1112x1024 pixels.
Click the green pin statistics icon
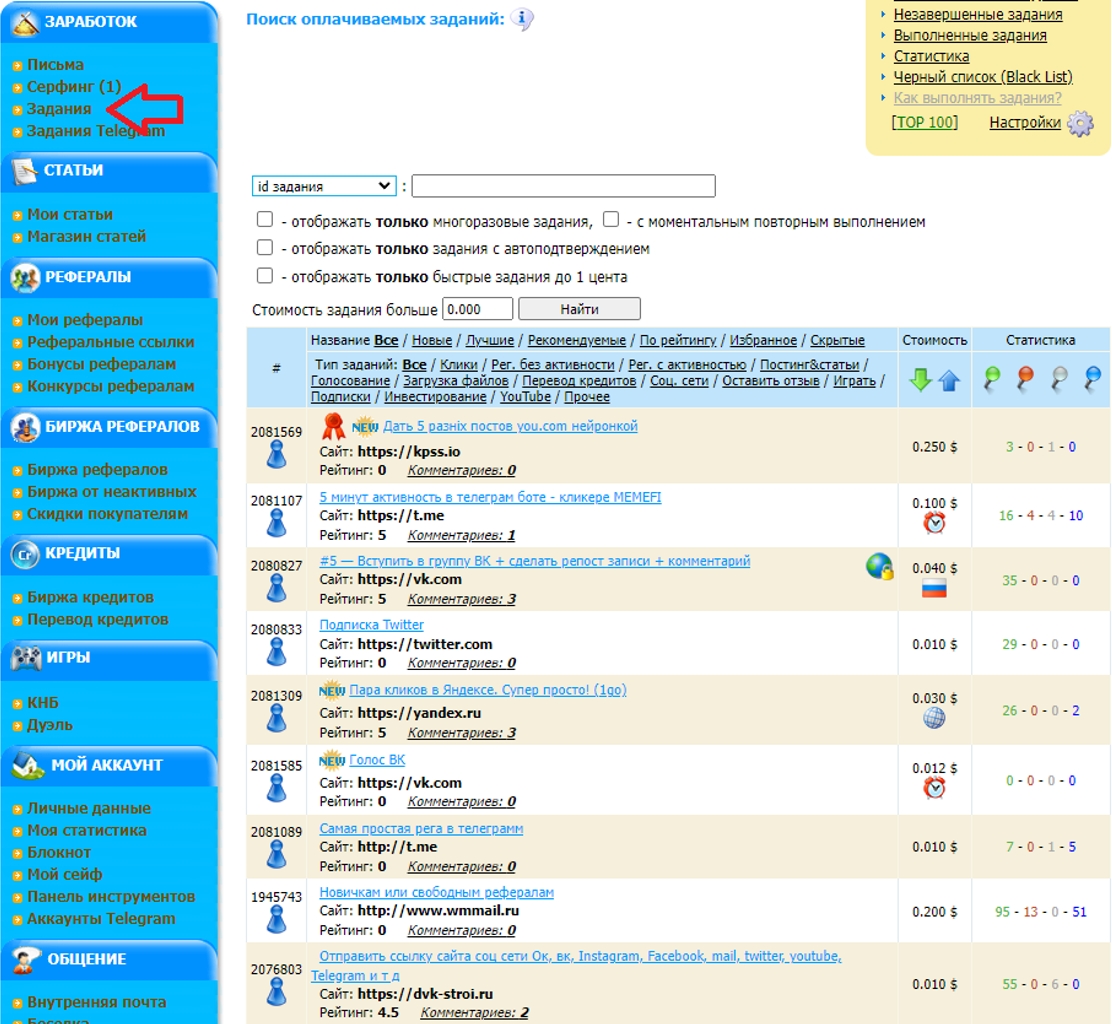pyautogui.click(x=991, y=378)
